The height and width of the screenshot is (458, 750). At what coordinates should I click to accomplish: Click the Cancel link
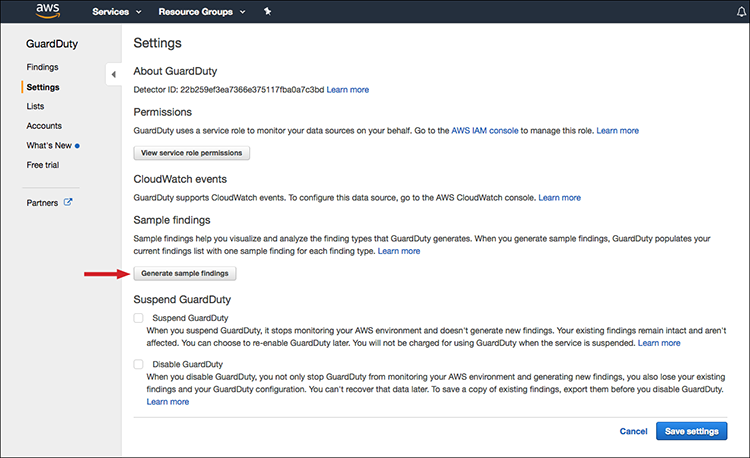pos(633,431)
